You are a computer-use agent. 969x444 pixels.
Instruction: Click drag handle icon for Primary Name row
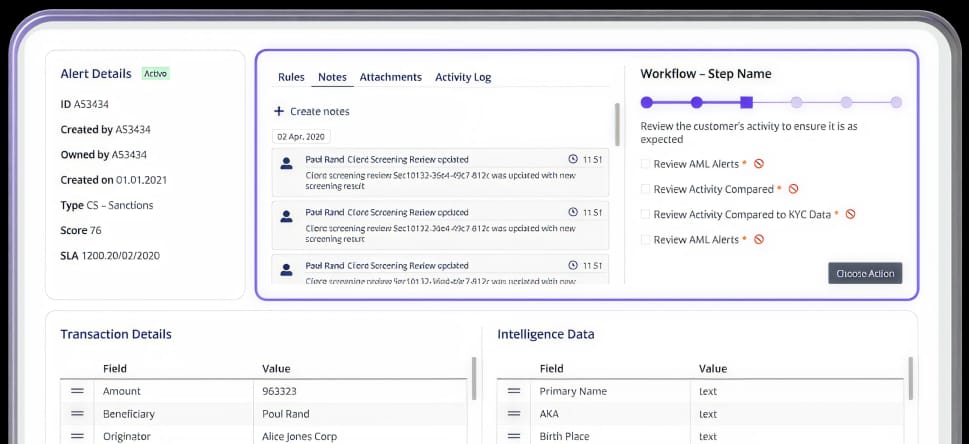point(514,391)
